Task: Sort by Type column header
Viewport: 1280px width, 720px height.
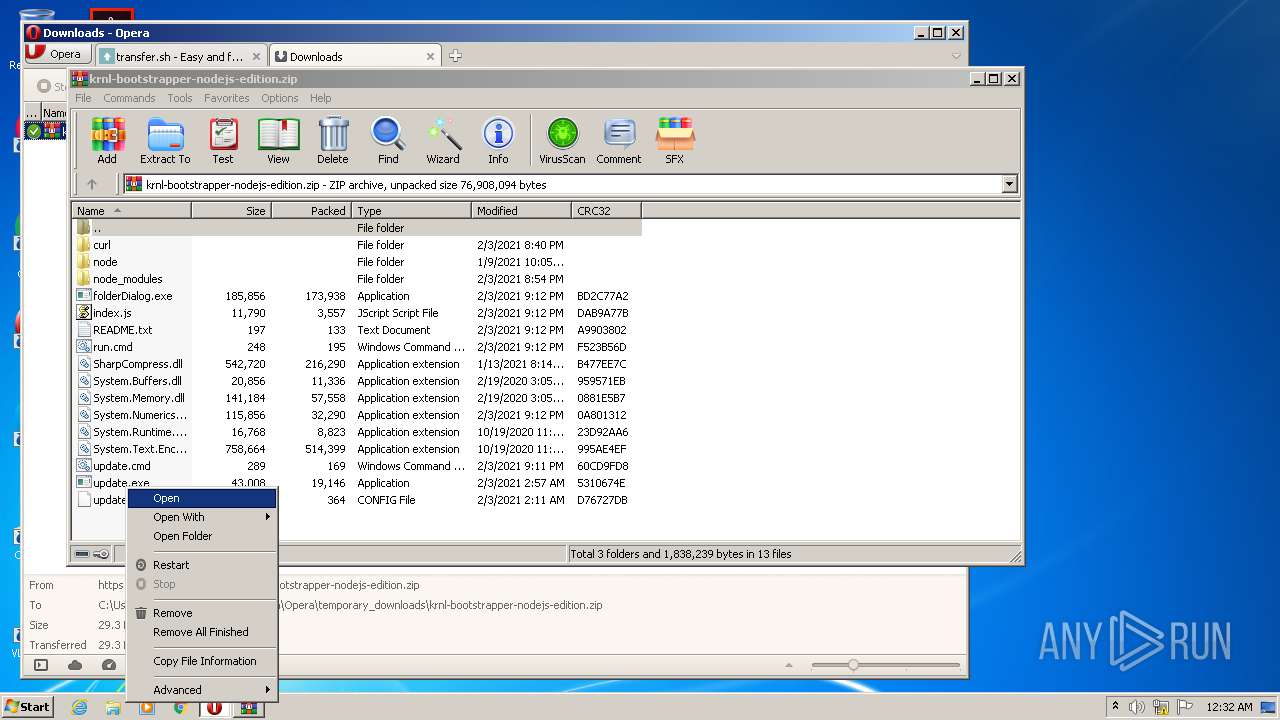Action: click(411, 211)
